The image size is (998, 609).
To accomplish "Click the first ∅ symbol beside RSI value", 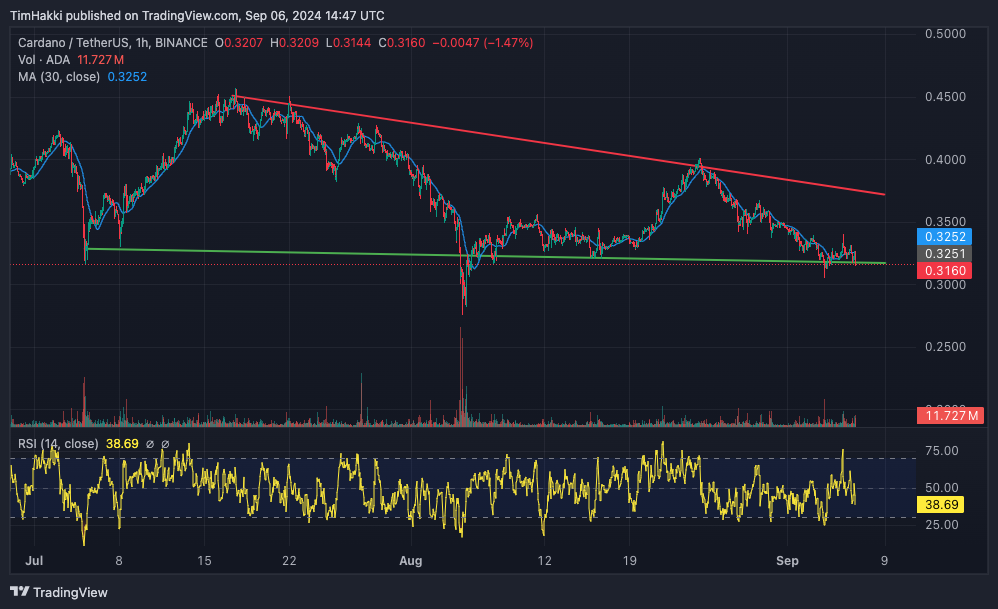I will 150,444.
